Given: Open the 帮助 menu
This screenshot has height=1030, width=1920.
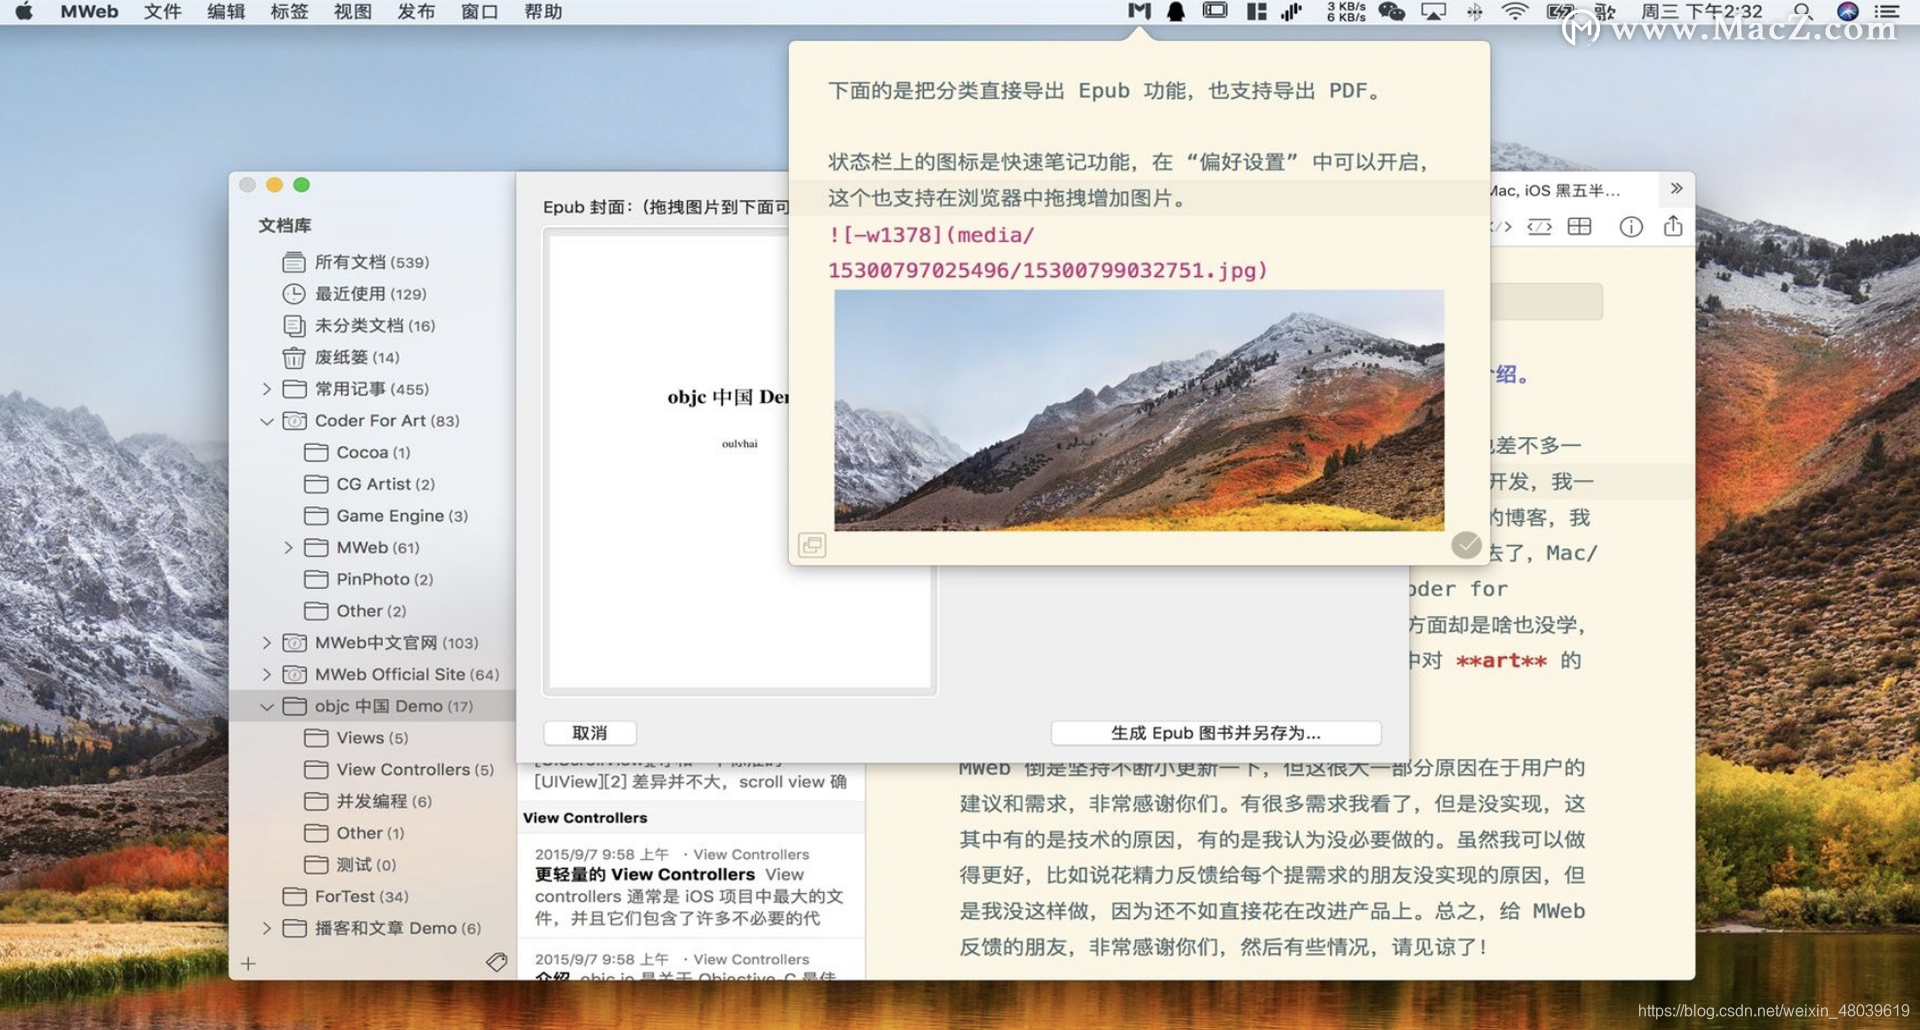Looking at the screenshot, I should [x=543, y=12].
